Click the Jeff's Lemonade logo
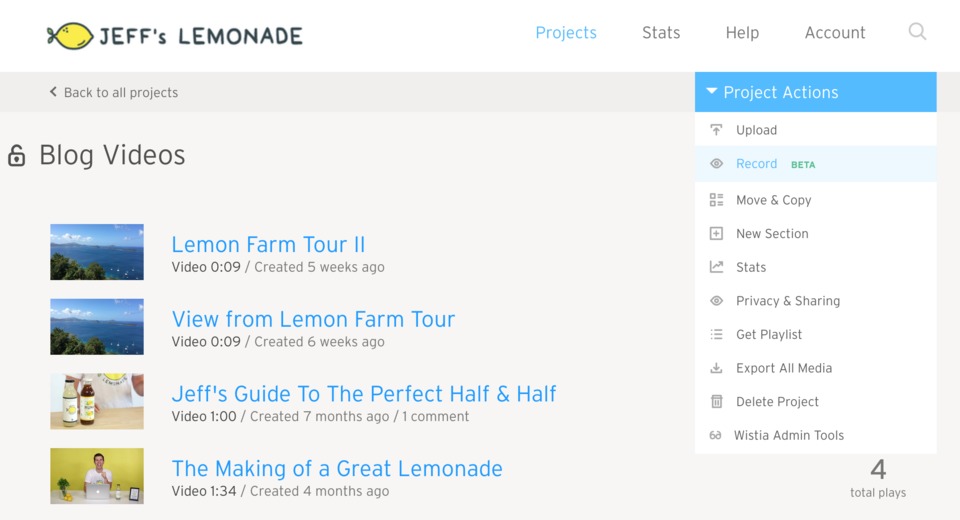The height and width of the screenshot is (520, 960). click(x=174, y=36)
